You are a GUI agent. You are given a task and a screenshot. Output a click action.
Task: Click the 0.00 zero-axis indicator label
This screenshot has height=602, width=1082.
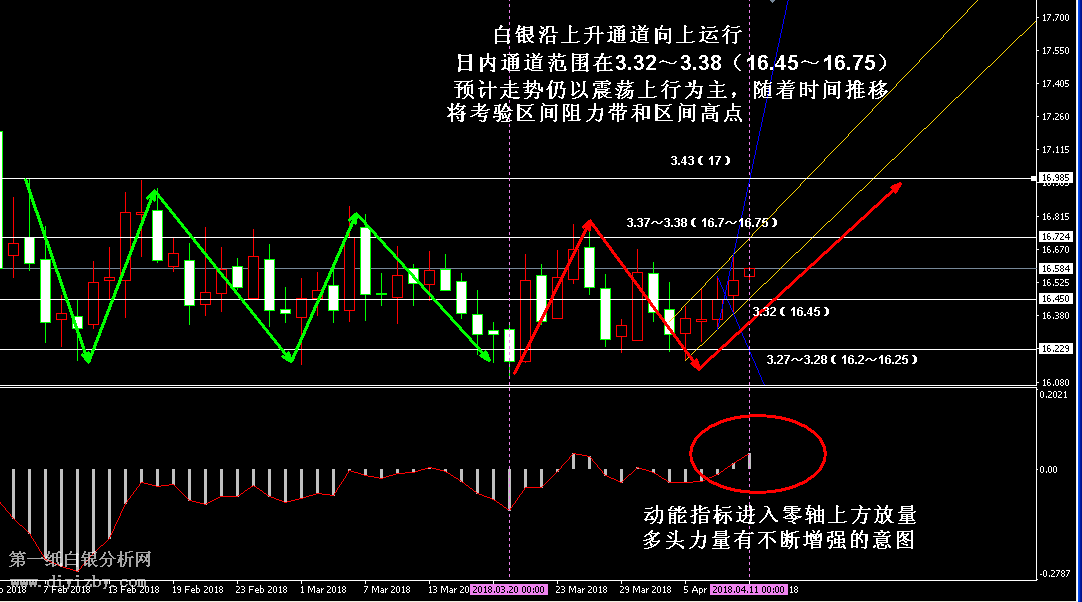point(1048,469)
